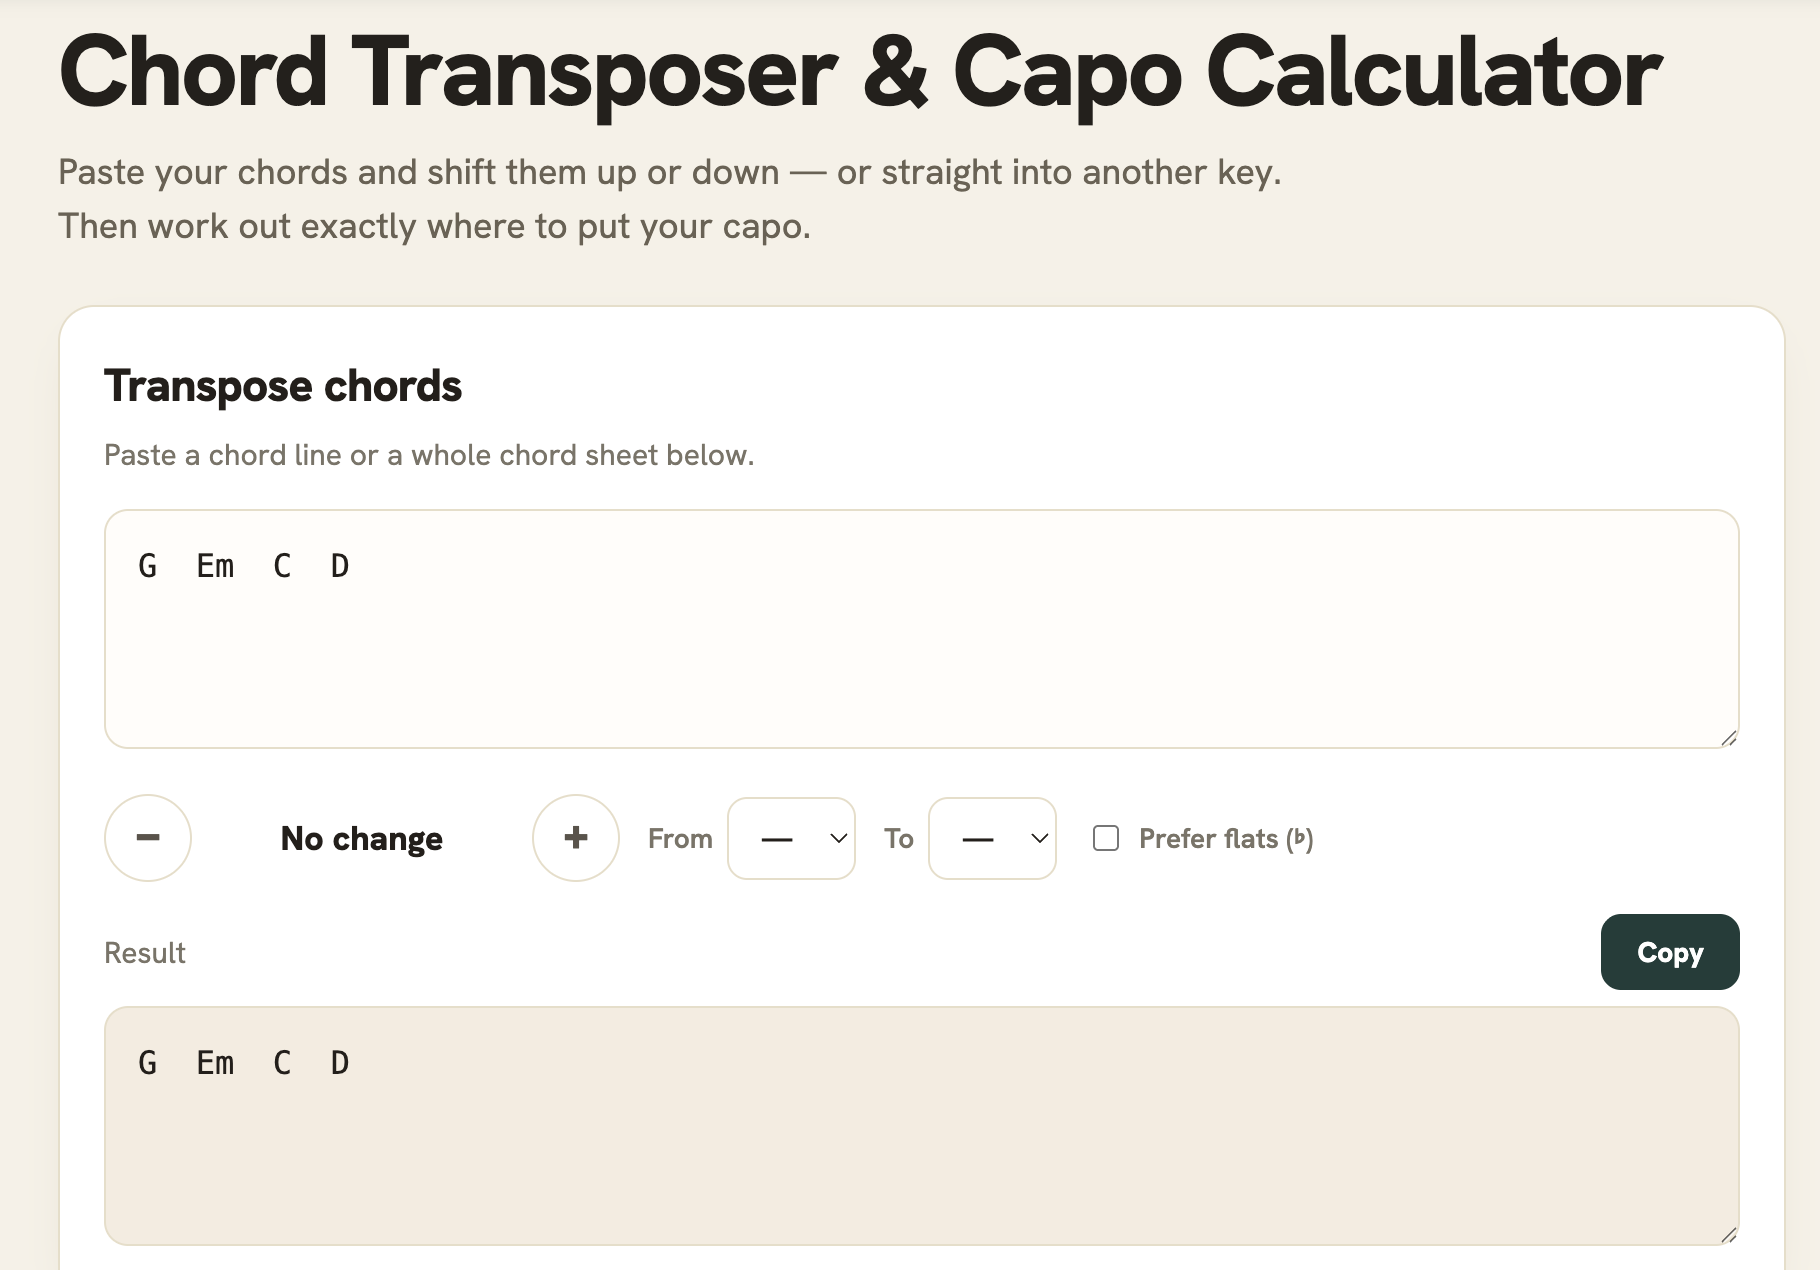Copy the transposed result

pos(1670,952)
